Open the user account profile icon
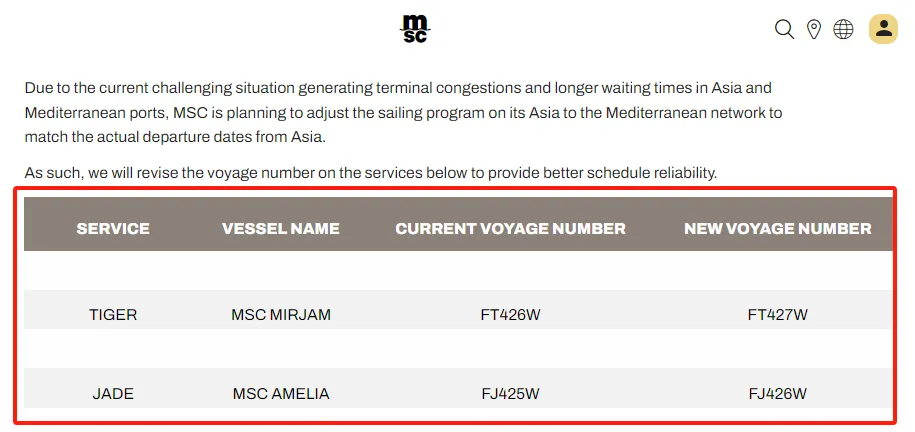This screenshot has width=915, height=432. pos(883,29)
